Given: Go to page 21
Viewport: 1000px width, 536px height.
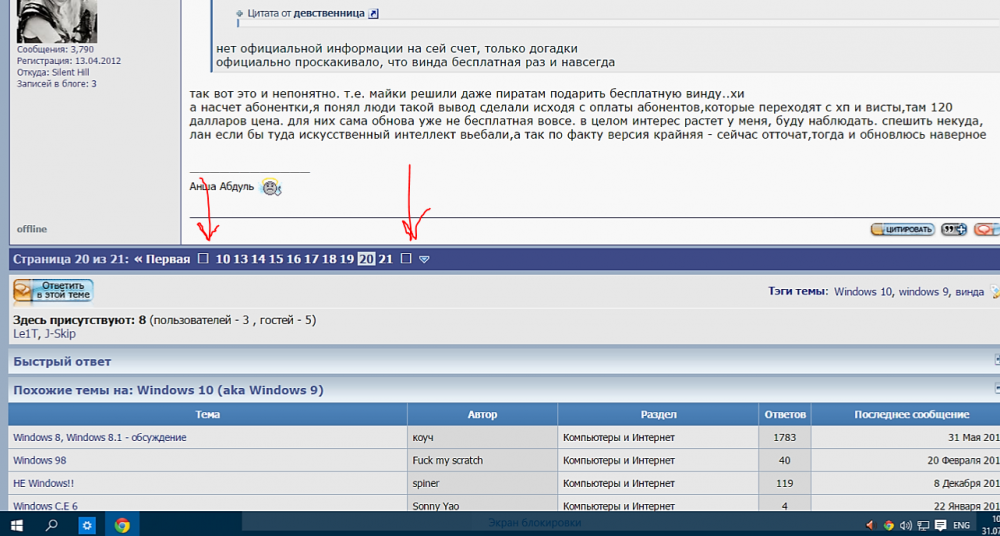Looking at the screenshot, I should click(x=385, y=259).
